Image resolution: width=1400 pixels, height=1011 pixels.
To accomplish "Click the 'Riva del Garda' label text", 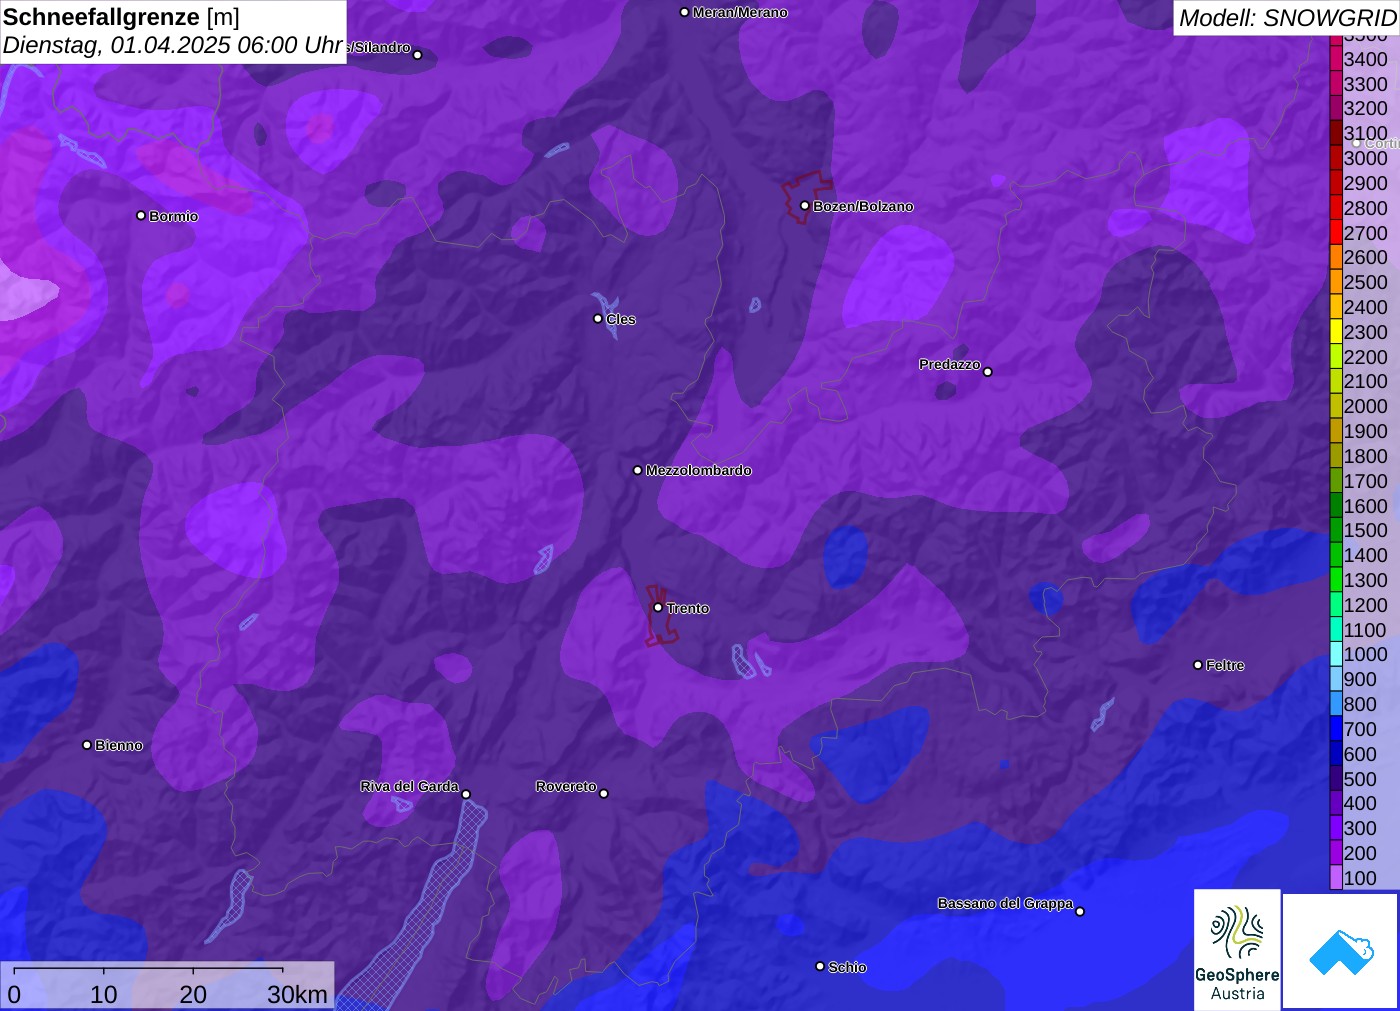I will tap(410, 786).
